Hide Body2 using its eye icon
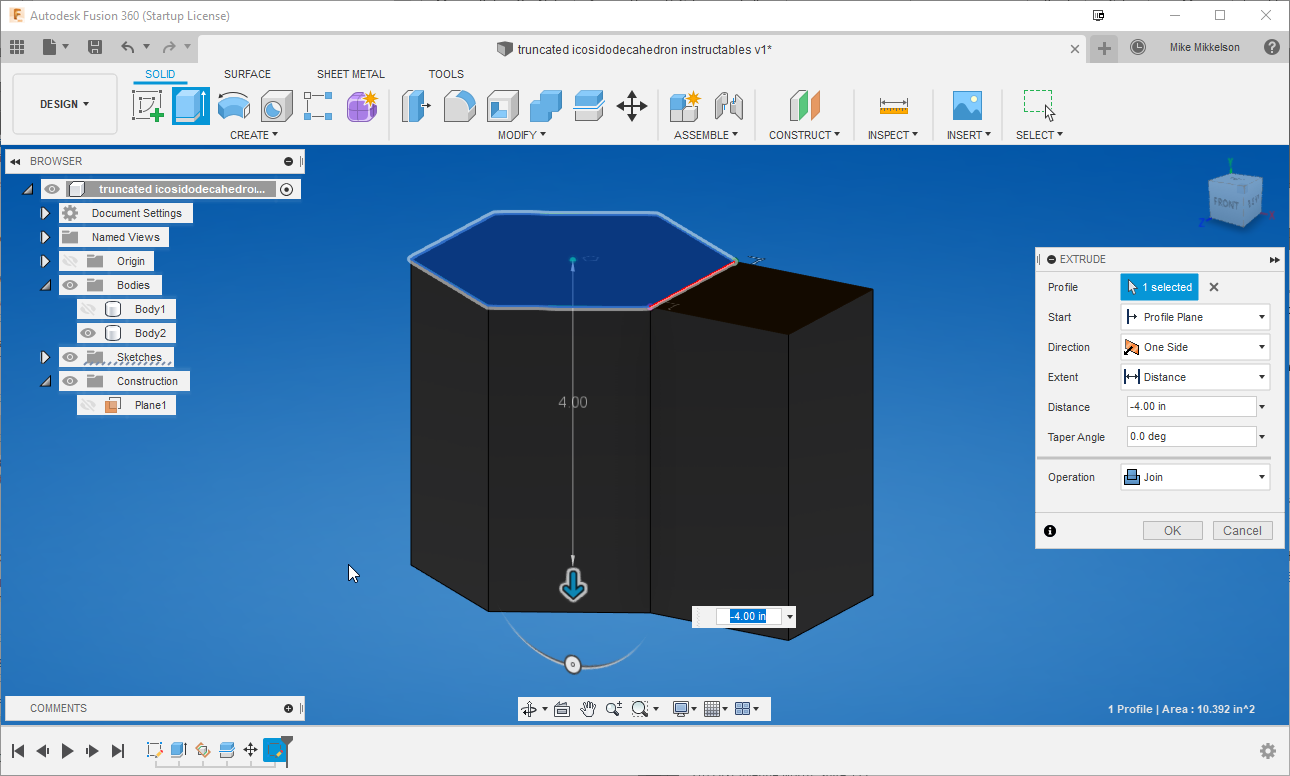1290x776 pixels. click(x=88, y=332)
